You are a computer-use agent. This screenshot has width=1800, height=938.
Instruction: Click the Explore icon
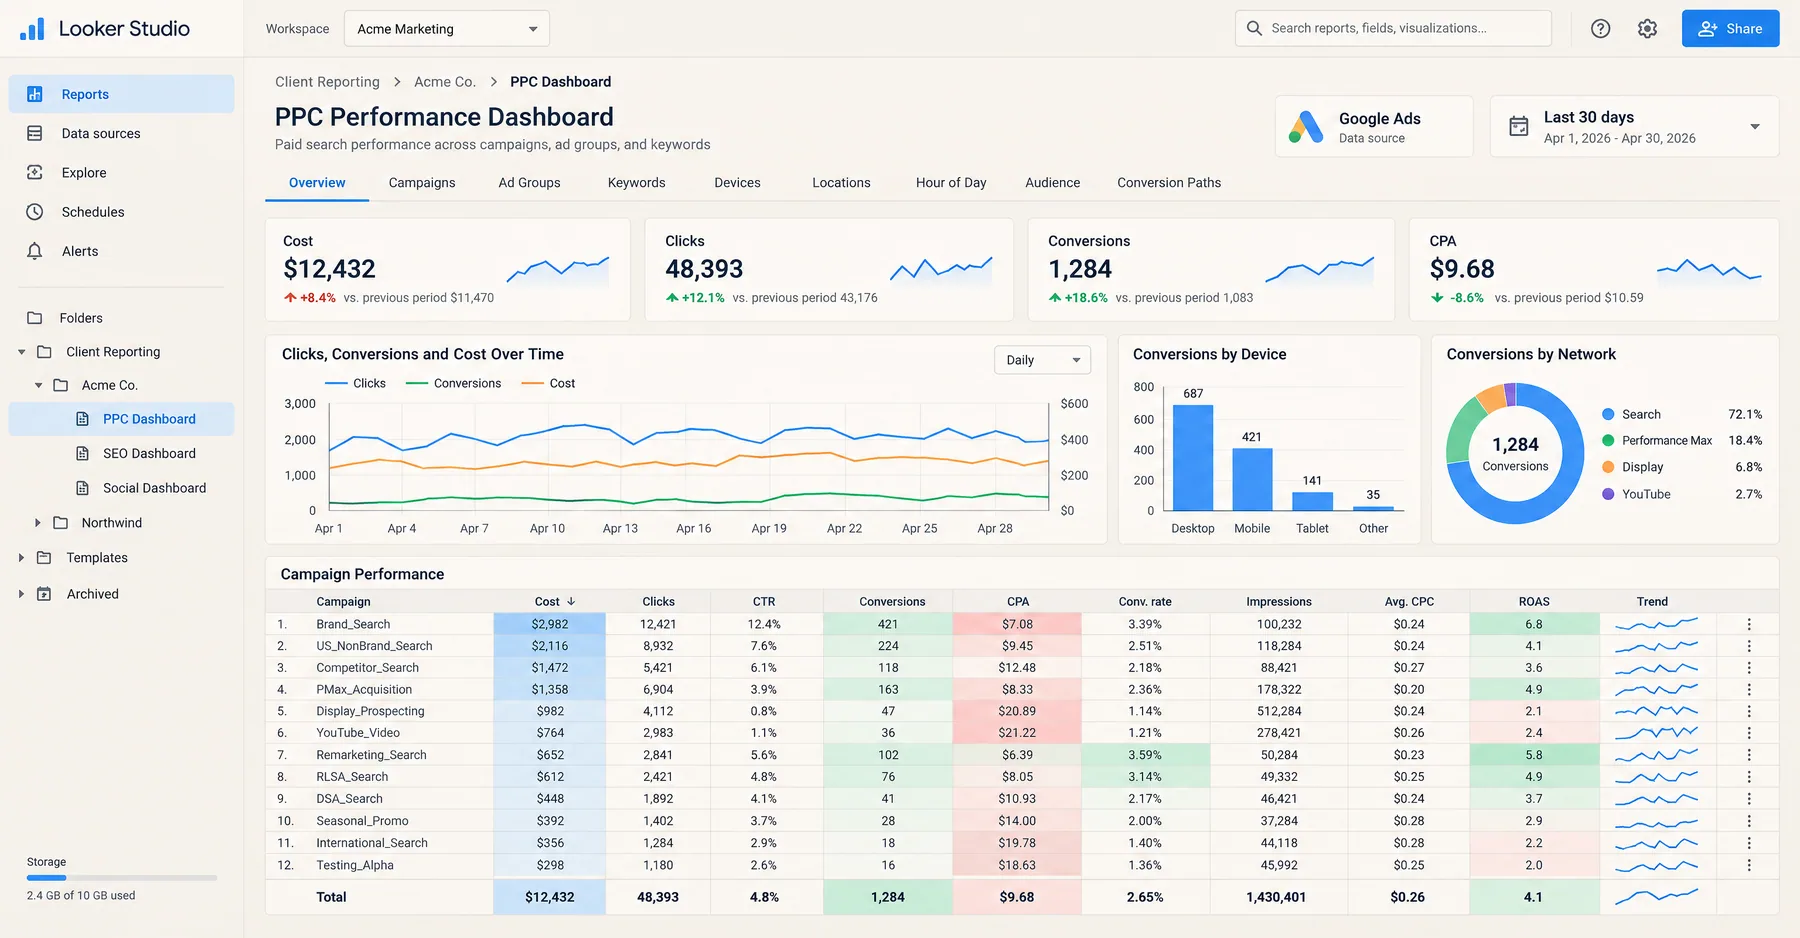click(35, 172)
